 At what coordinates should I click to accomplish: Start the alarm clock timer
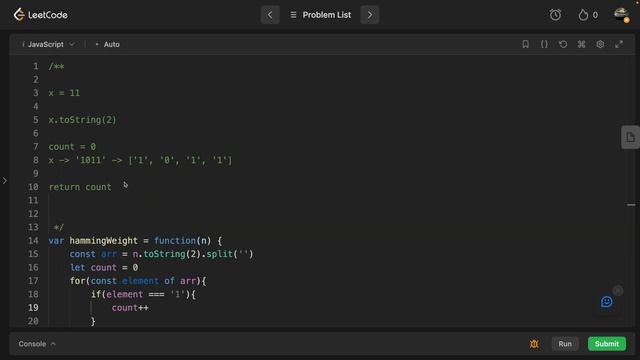pos(555,15)
